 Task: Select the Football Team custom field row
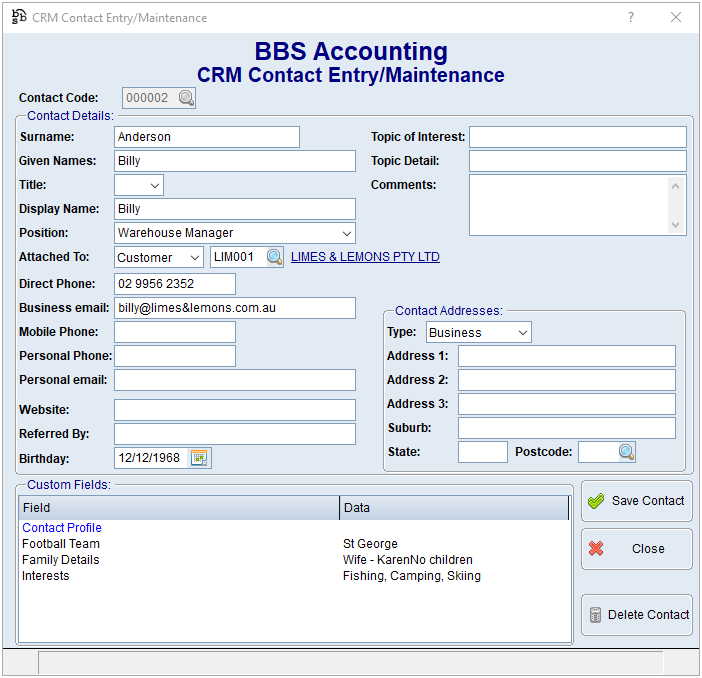tap(61, 544)
